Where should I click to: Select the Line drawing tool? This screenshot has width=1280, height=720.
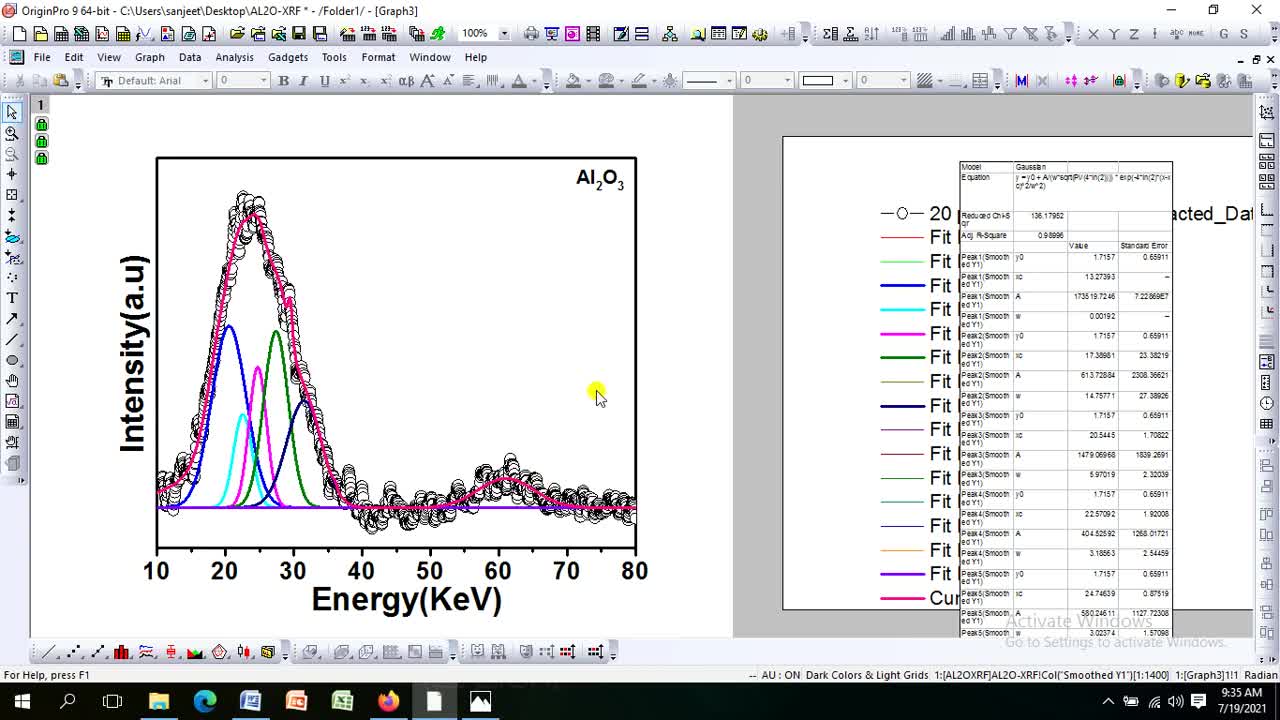click(x=12, y=339)
